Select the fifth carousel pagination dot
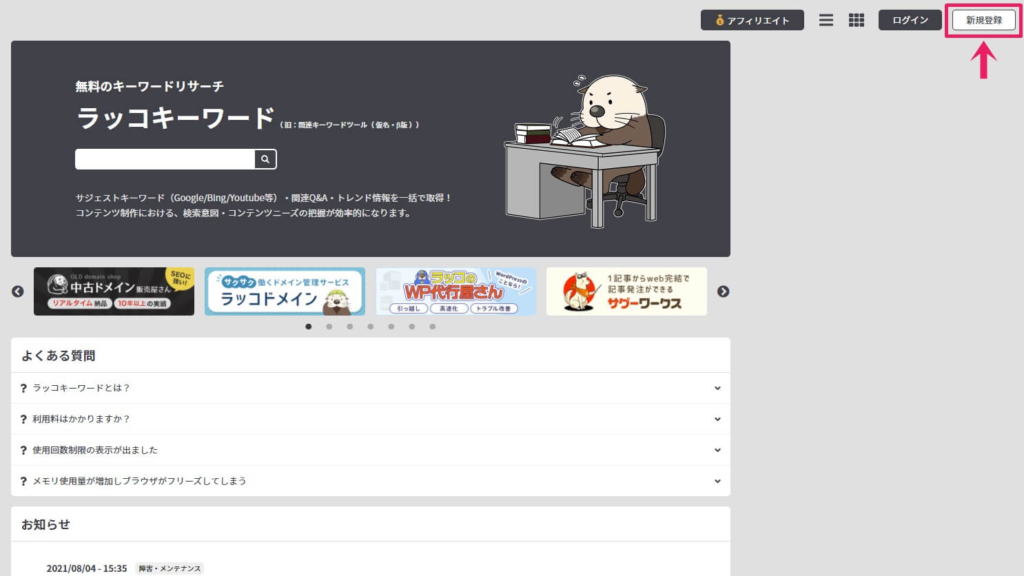1024x576 pixels. pos(391,327)
